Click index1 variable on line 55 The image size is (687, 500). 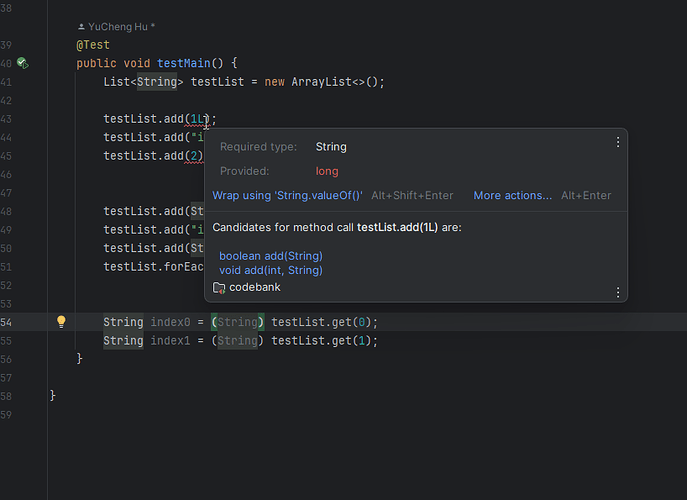170,340
